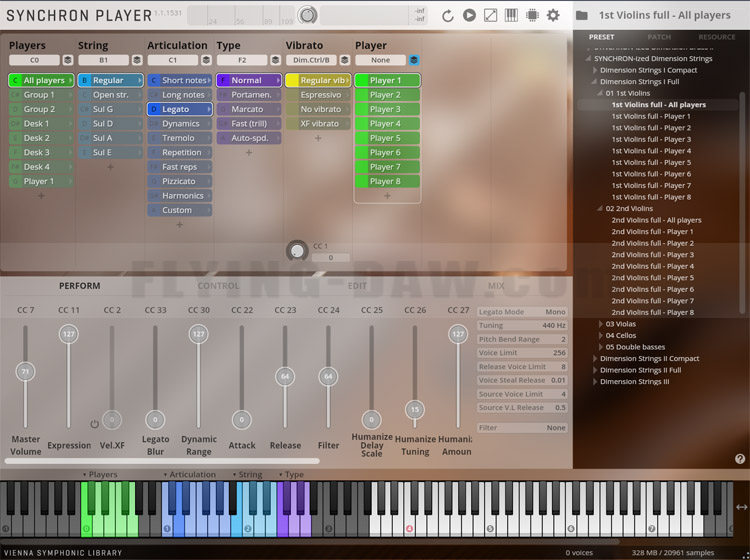This screenshot has width=750, height=560.
Task: Switch to the MIX tab
Action: (496, 286)
